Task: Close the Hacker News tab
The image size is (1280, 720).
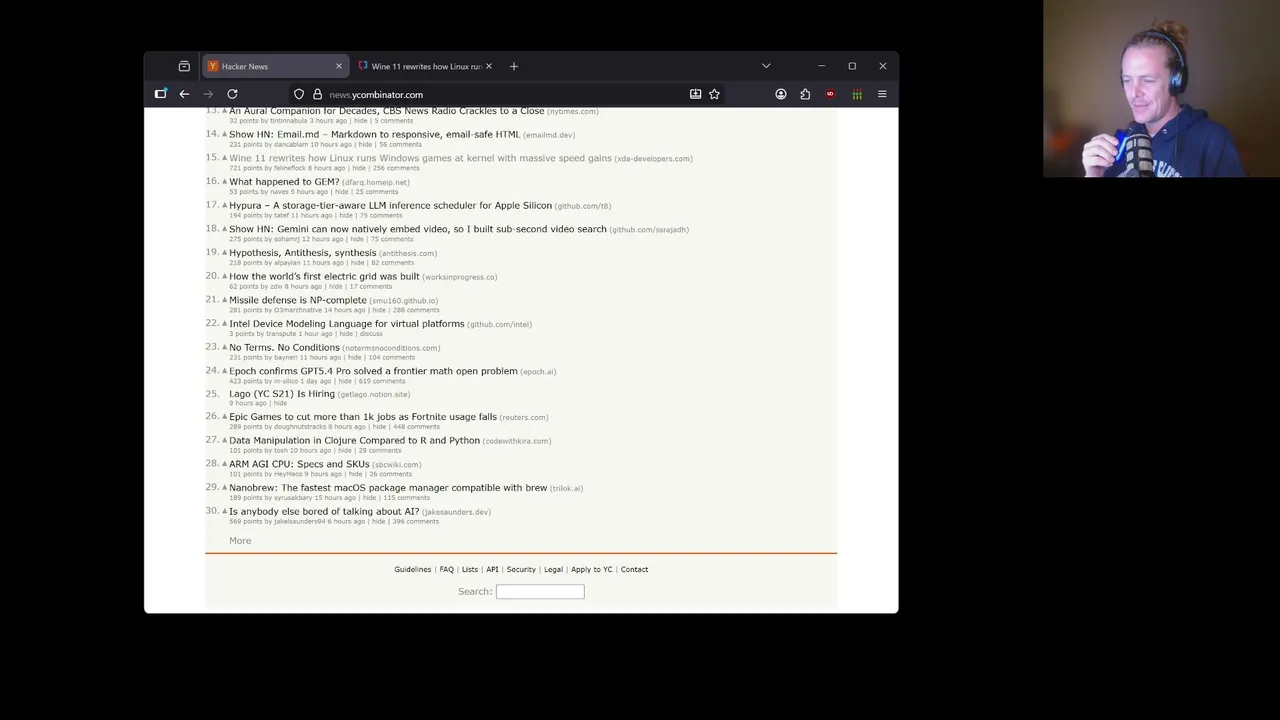Action: click(x=338, y=66)
